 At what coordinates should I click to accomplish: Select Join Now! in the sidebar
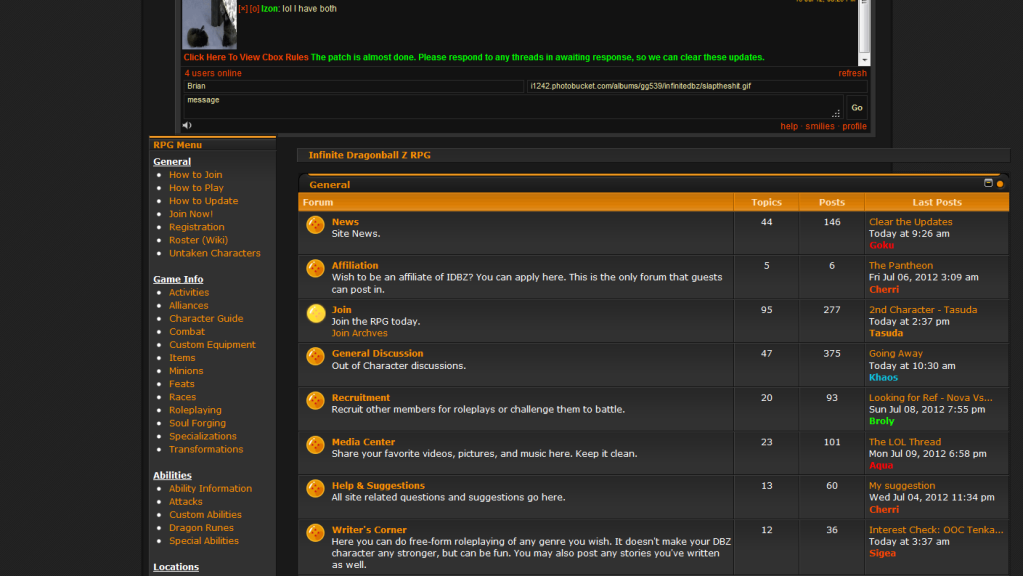point(191,214)
